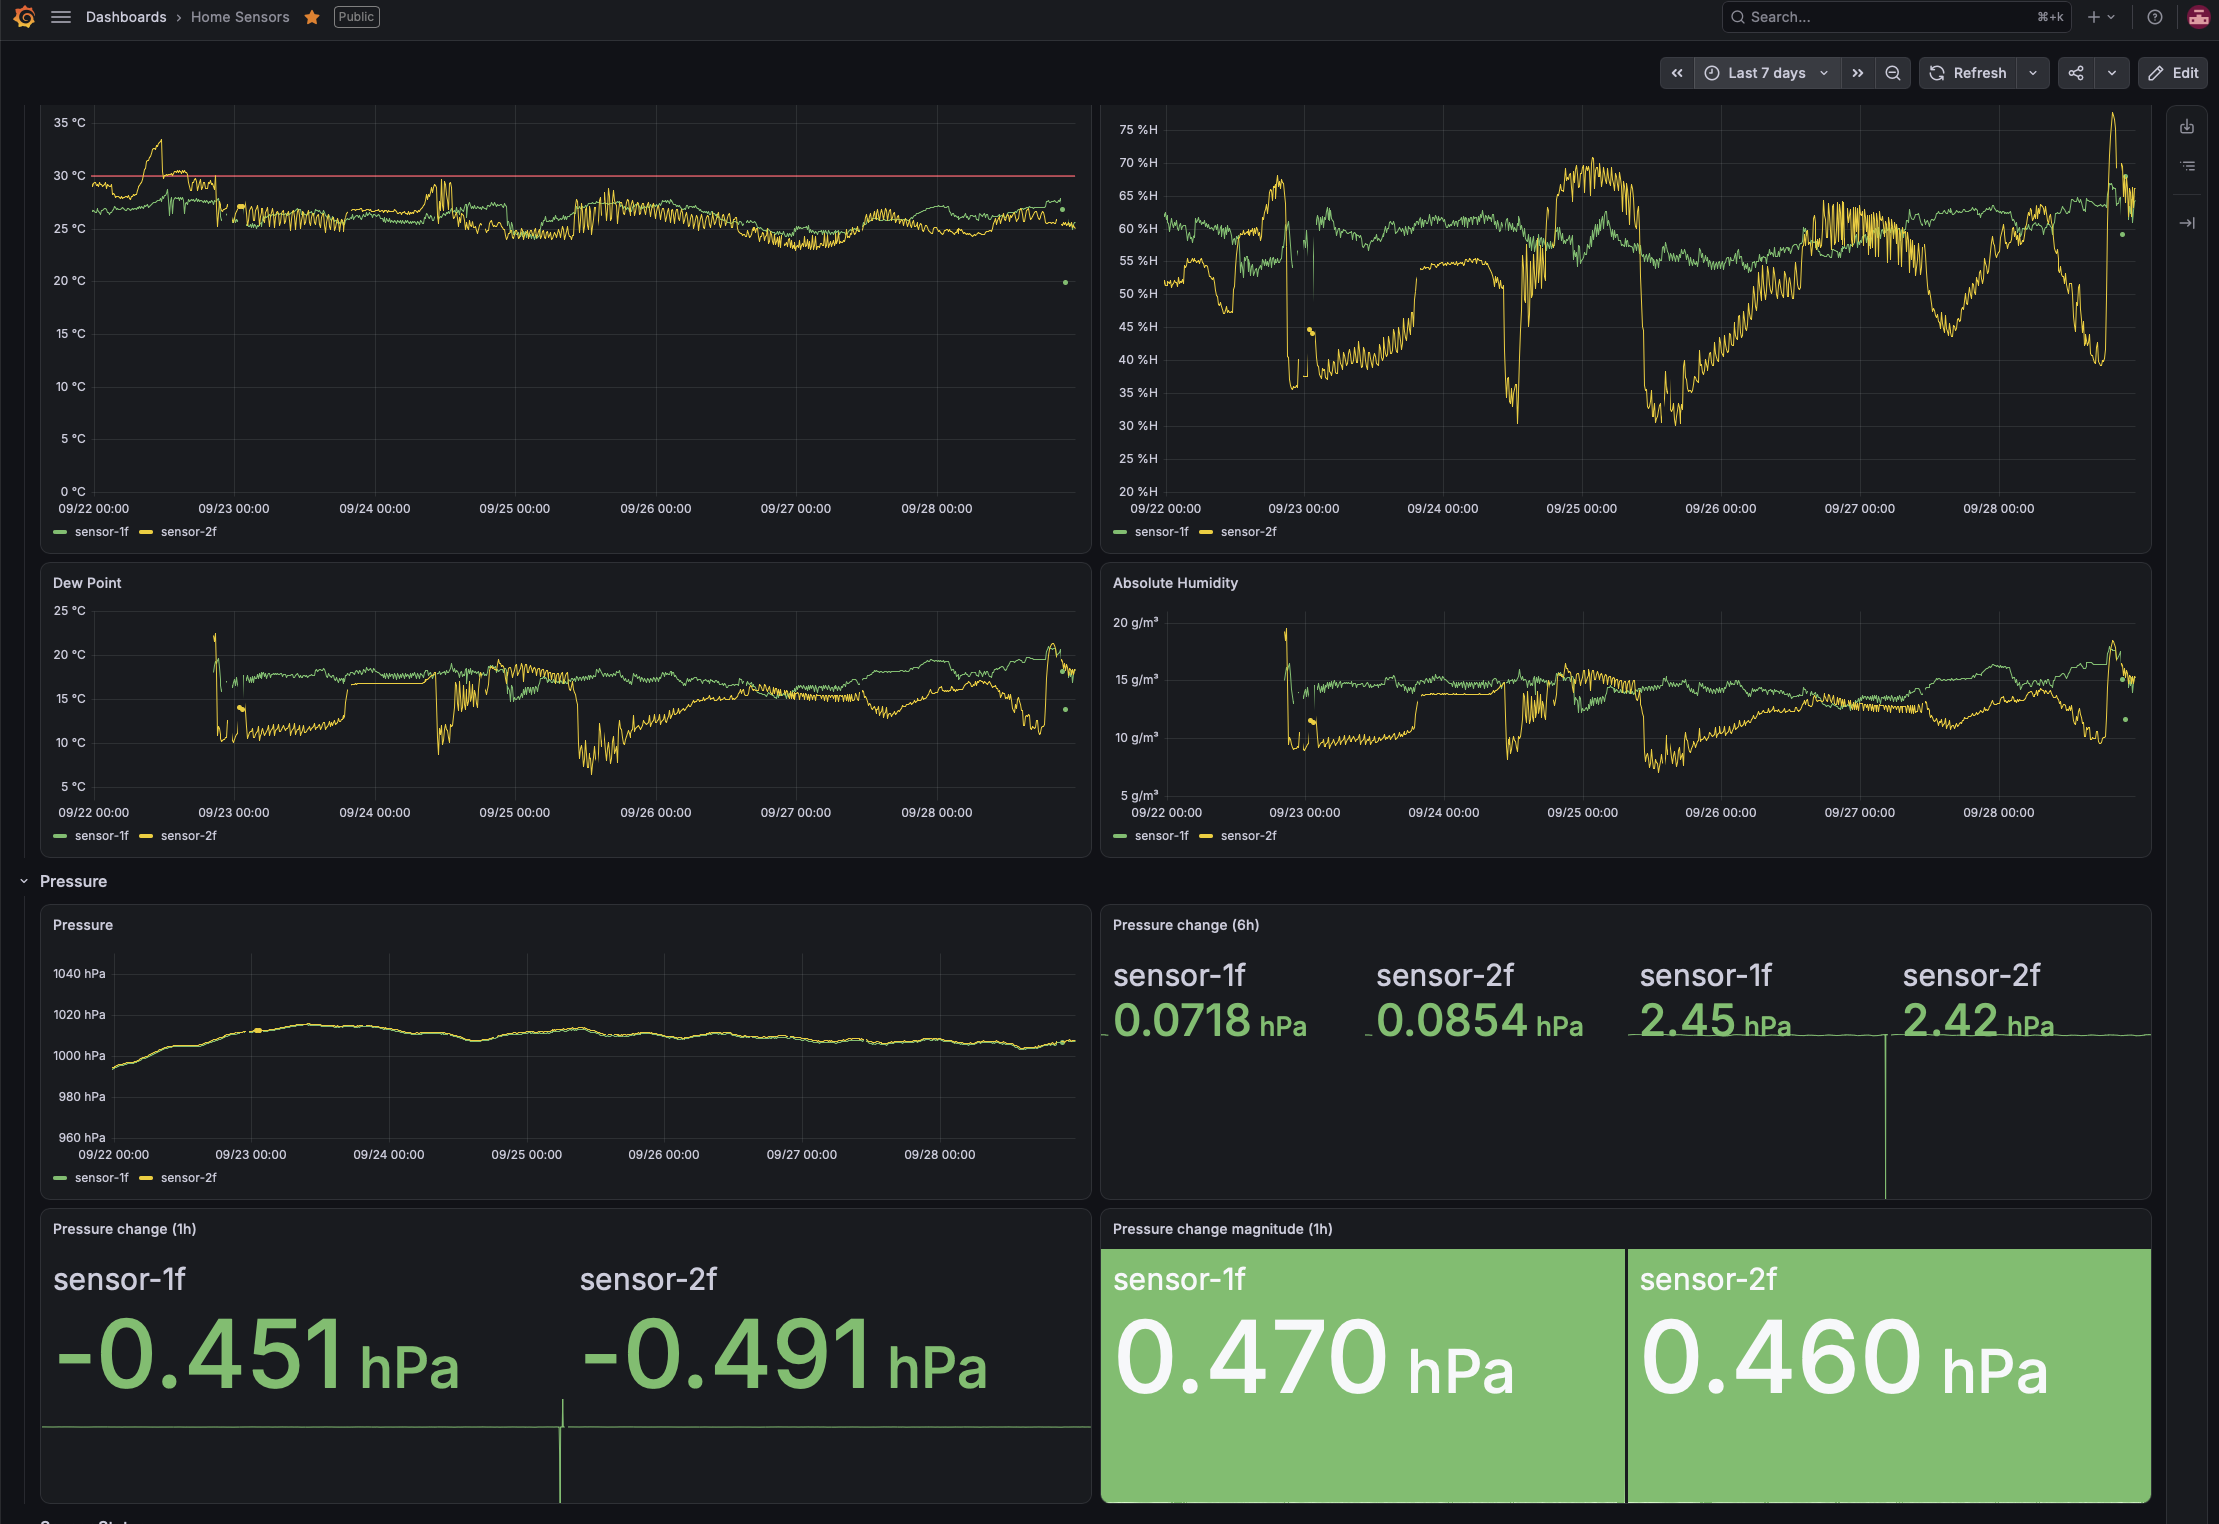Click the 0.470 hPa magnitude tile

(1363, 1375)
